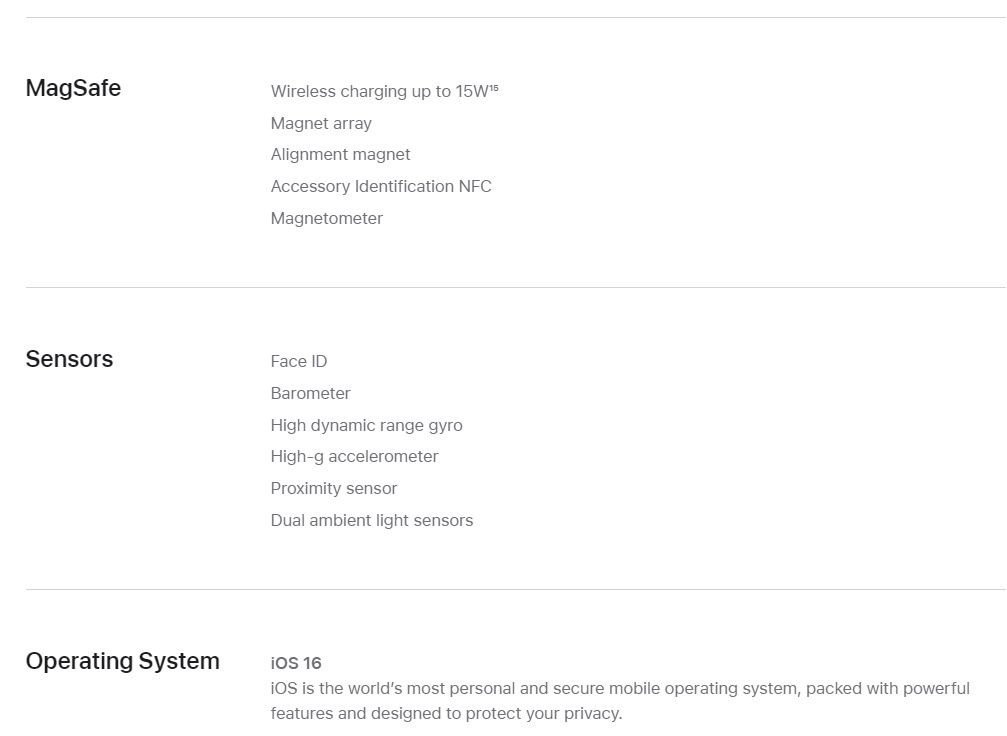Click the Face ID entry

point(299,362)
